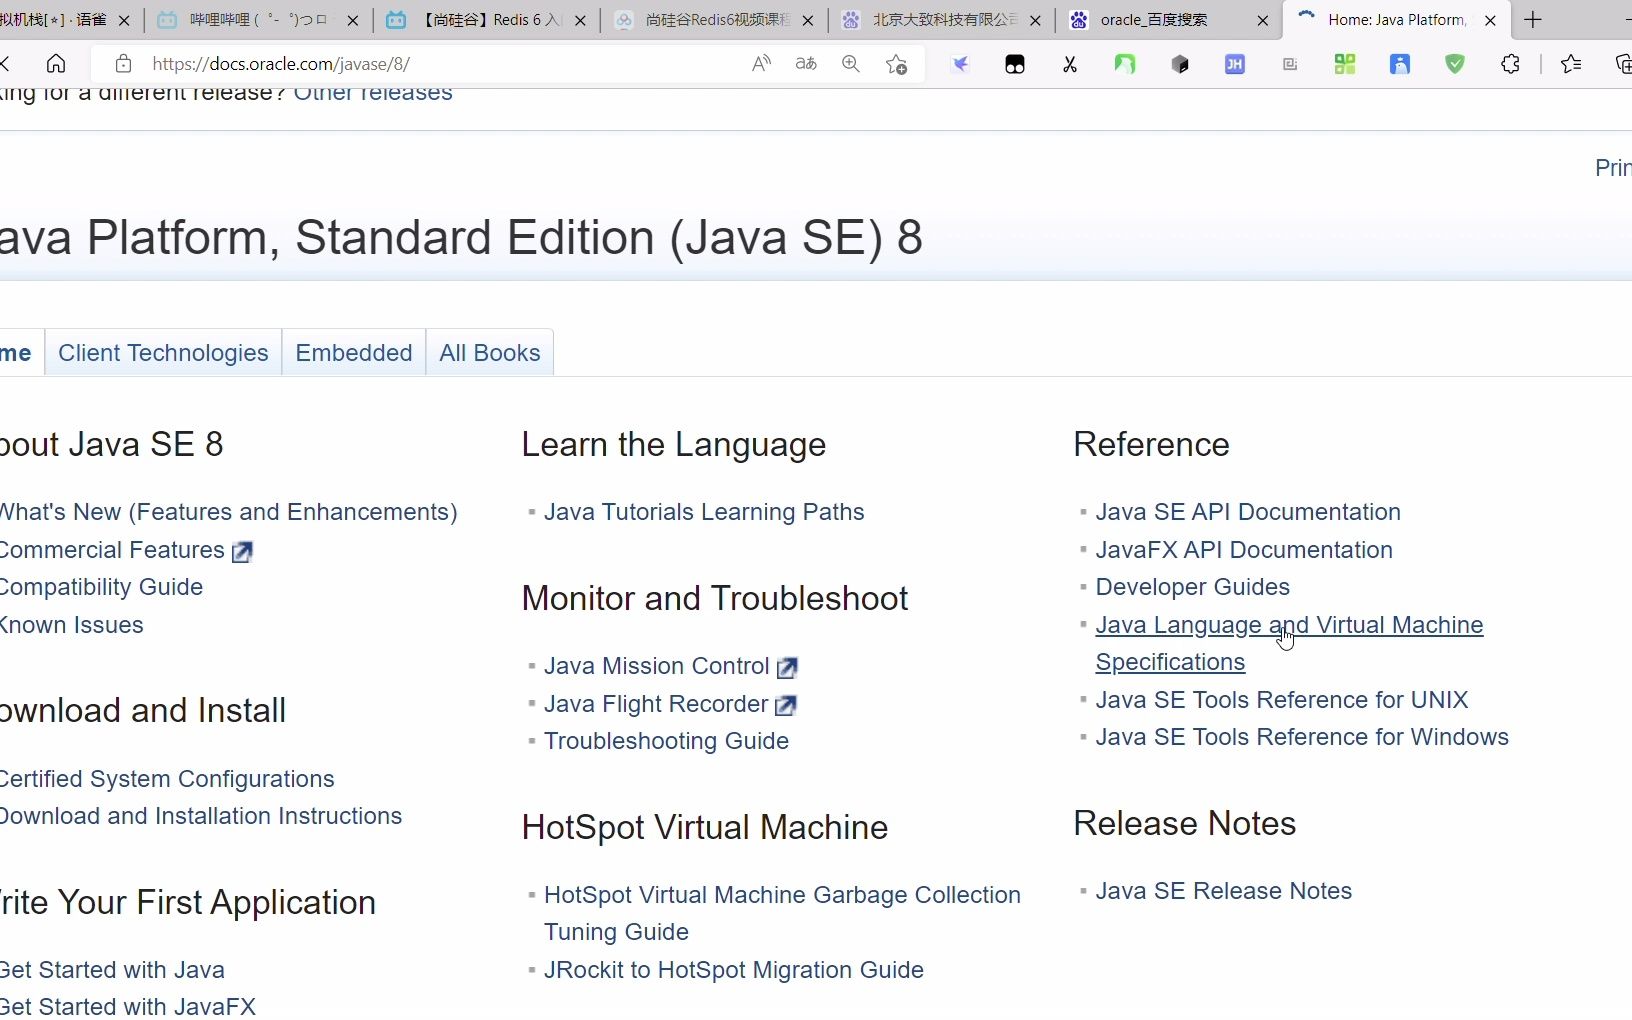Viewport: 1632px width, 1020px height.
Task: Click the scissors extension icon
Action: pos(1070,64)
